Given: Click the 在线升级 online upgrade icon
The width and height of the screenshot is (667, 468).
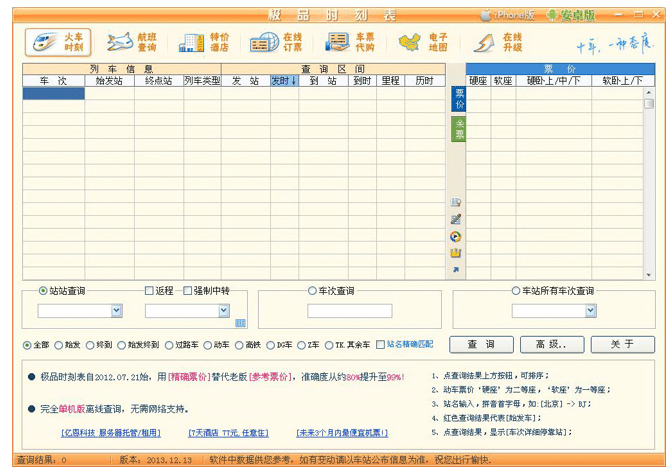Looking at the screenshot, I should pyautogui.click(x=497, y=42).
